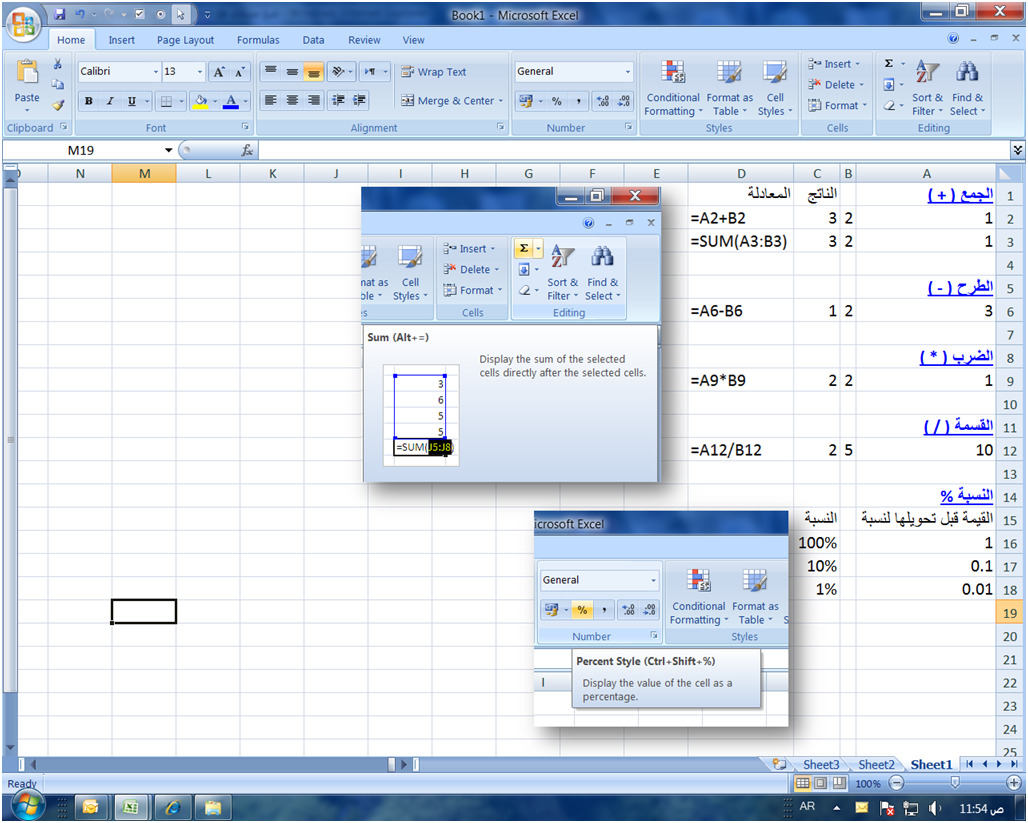Click the Merge & Center button

(452, 101)
